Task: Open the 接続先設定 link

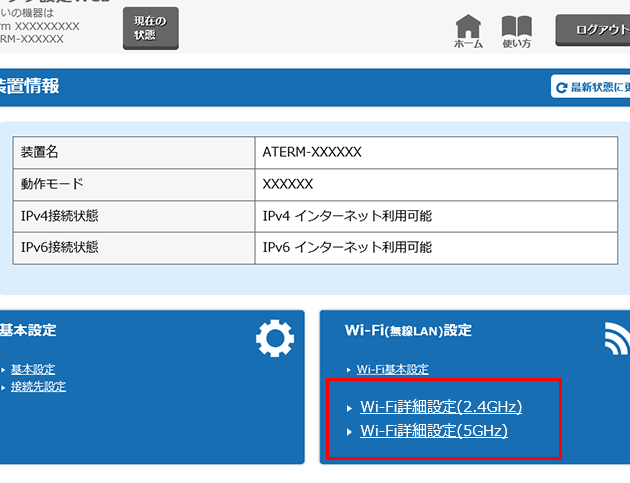Action: click(38, 386)
